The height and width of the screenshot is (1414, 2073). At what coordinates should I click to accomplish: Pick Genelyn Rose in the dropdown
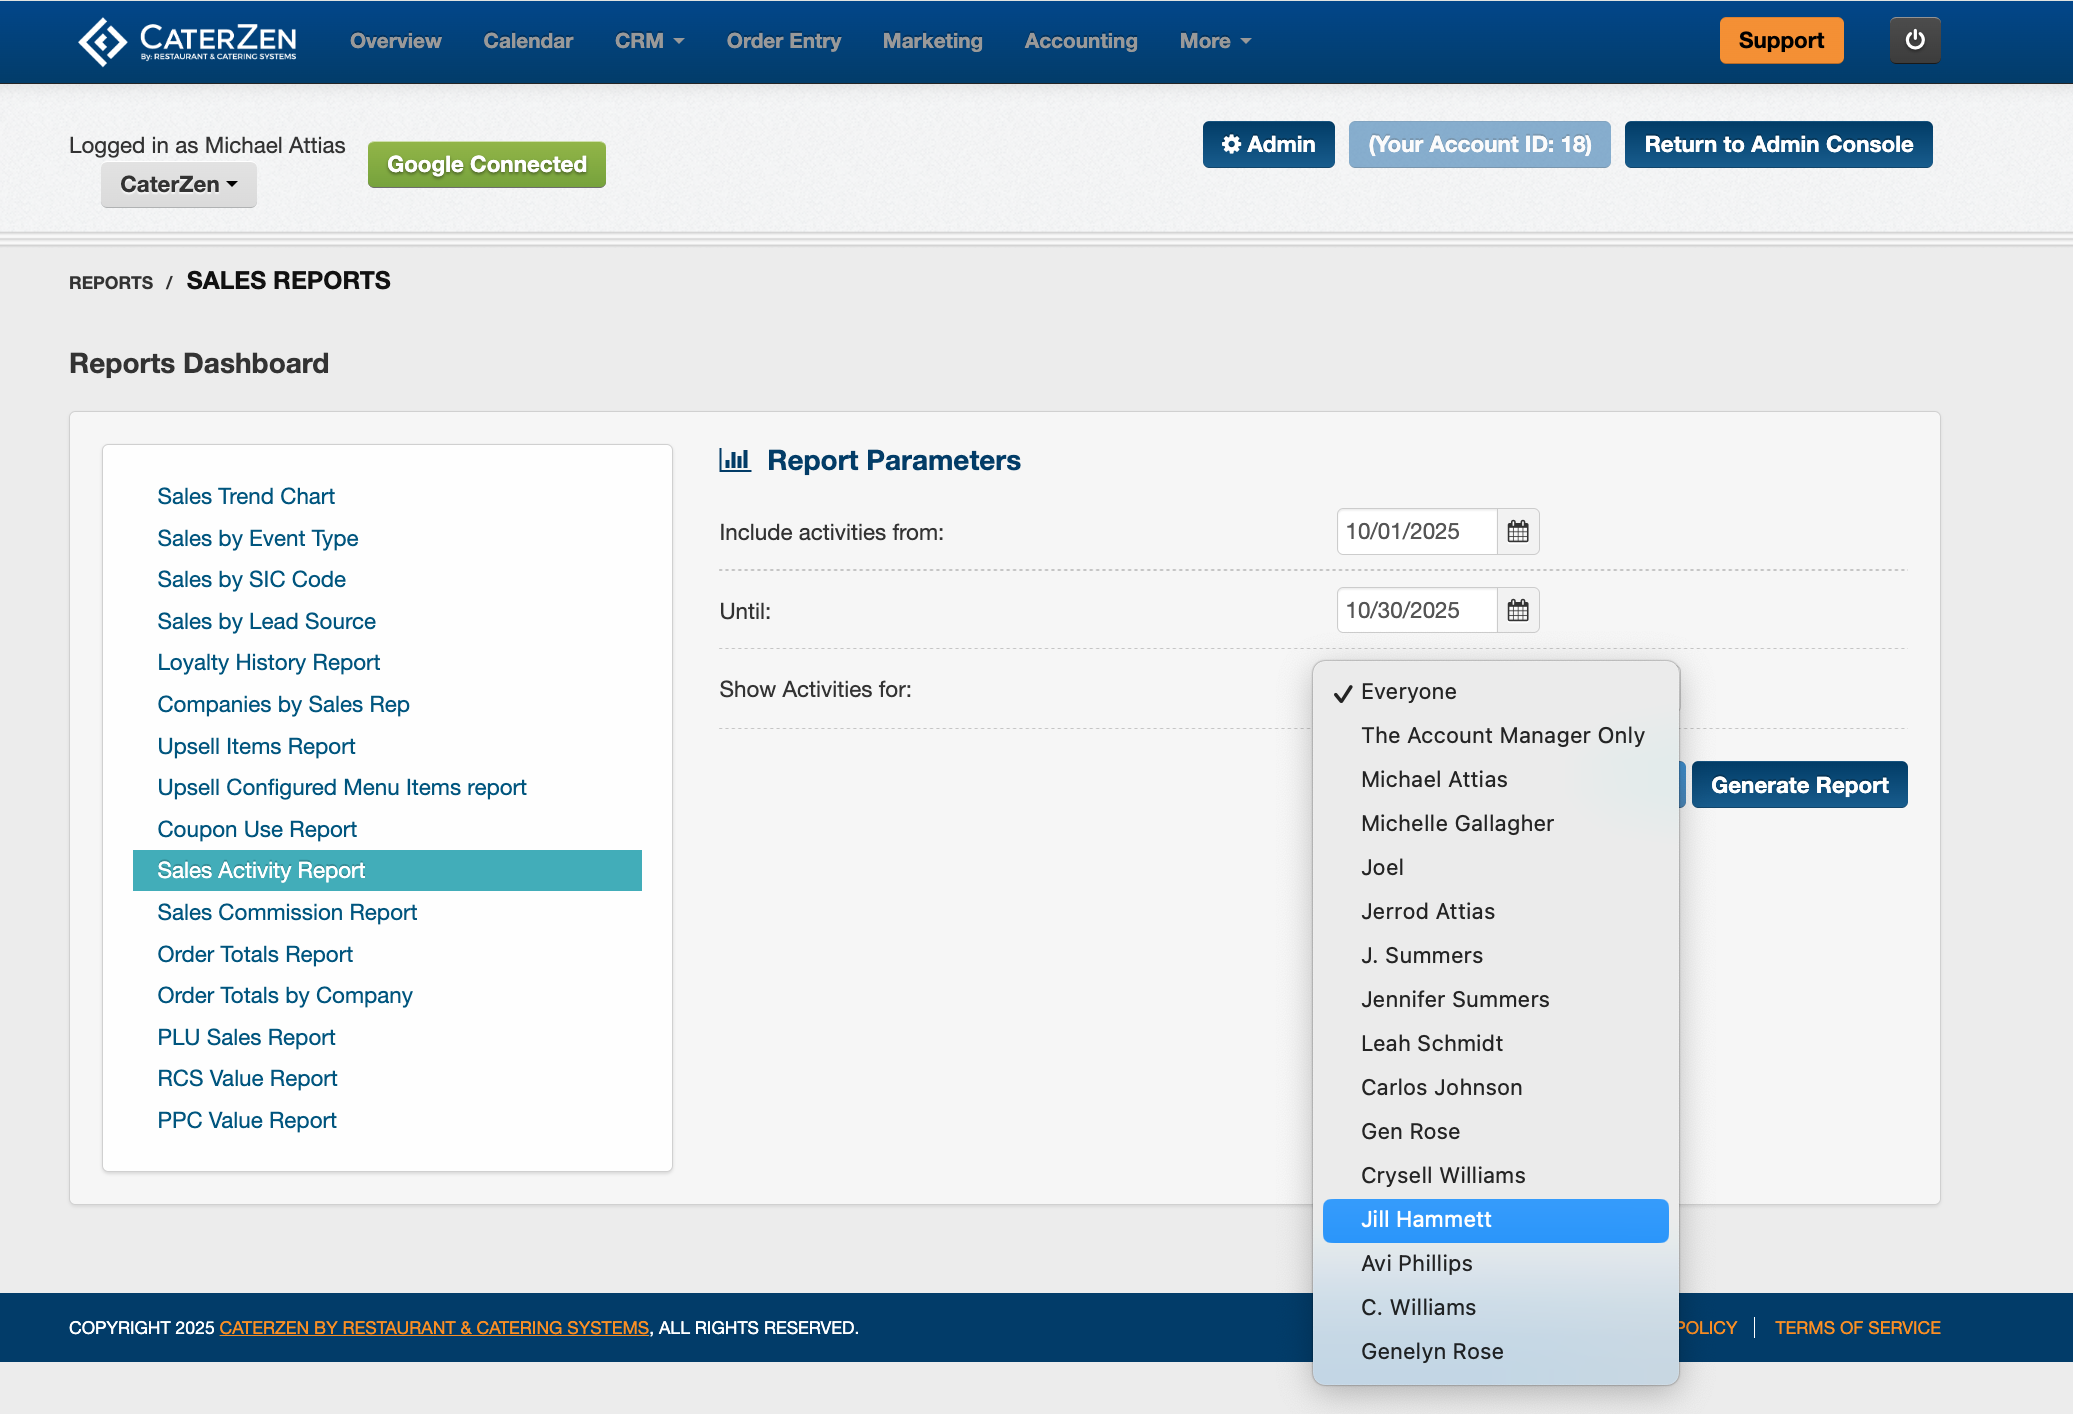[x=1431, y=1352]
